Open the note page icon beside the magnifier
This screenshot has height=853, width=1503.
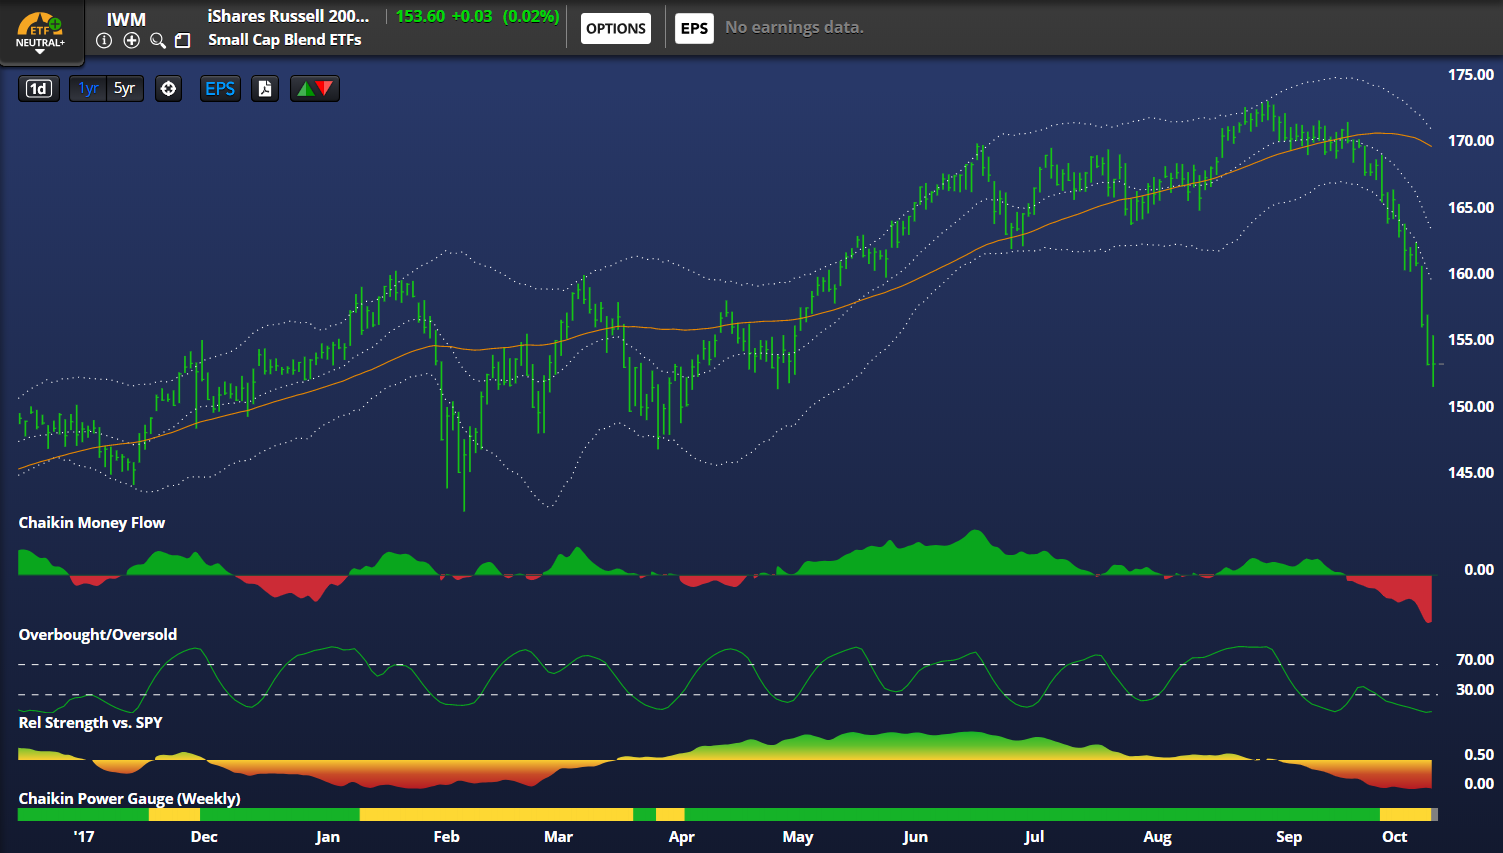coord(182,41)
